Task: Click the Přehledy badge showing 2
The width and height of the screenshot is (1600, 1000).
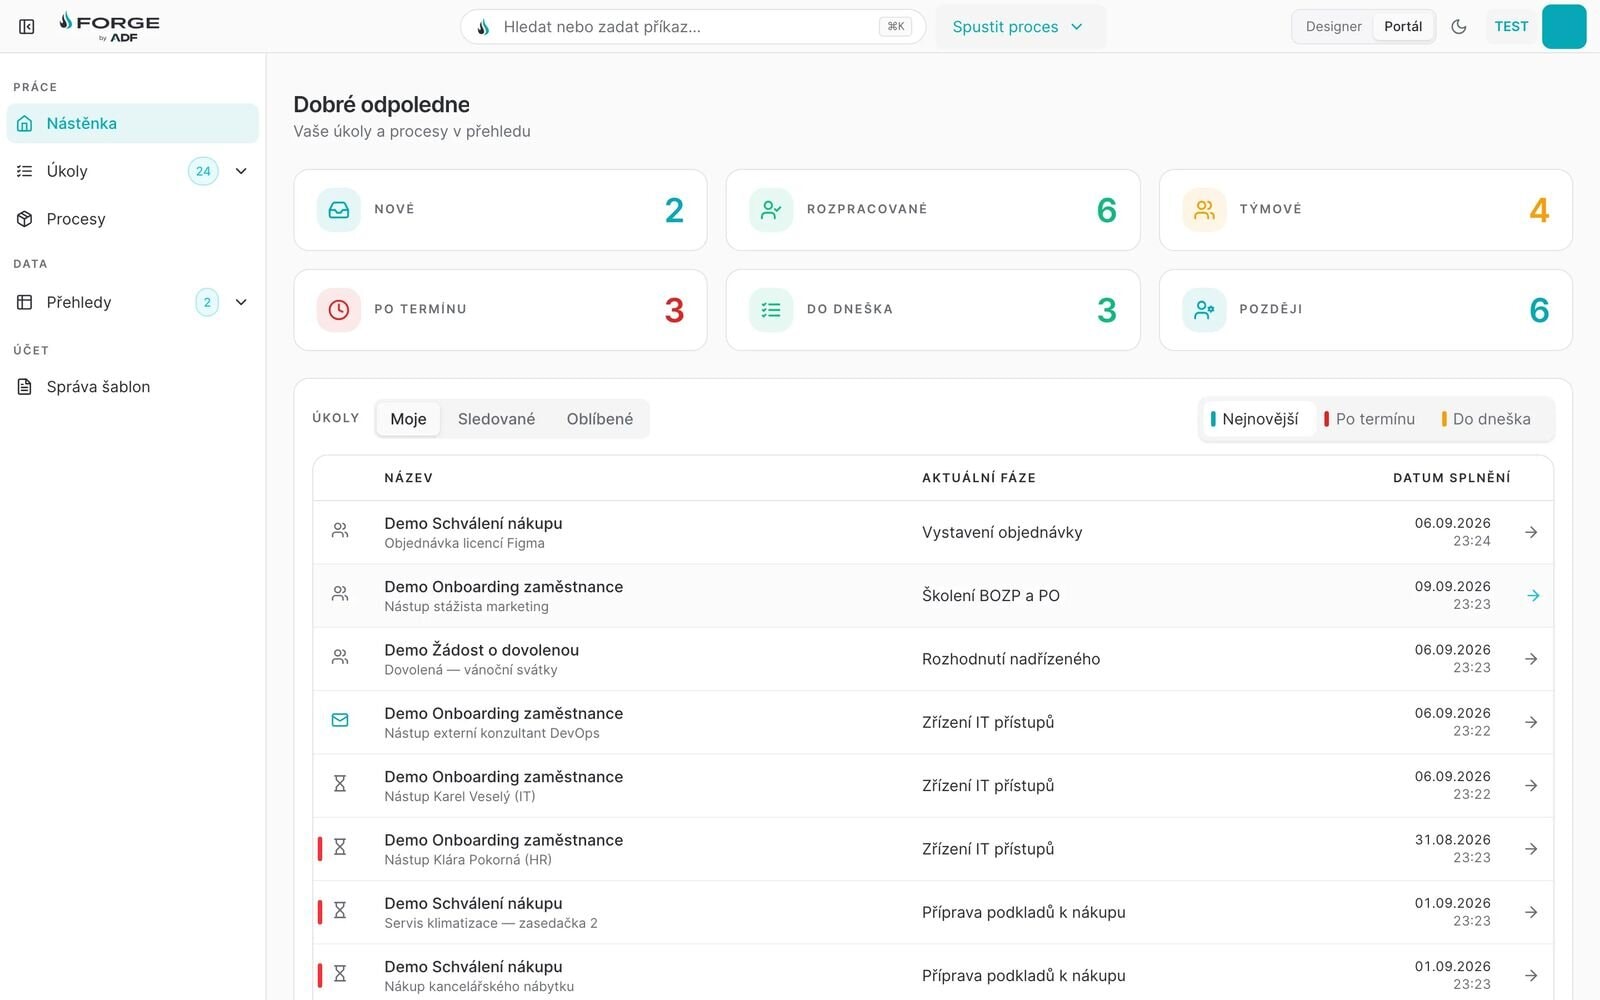Action: pos(207,302)
